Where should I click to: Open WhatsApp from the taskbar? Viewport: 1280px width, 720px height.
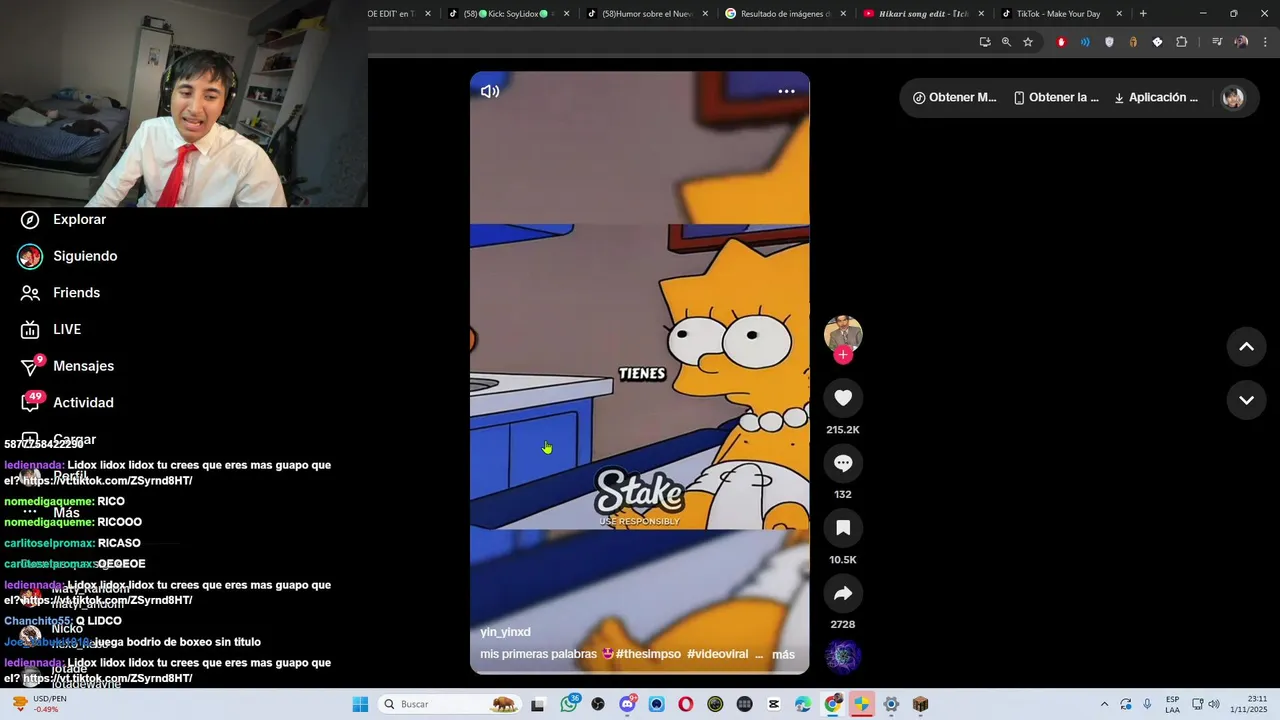569,704
